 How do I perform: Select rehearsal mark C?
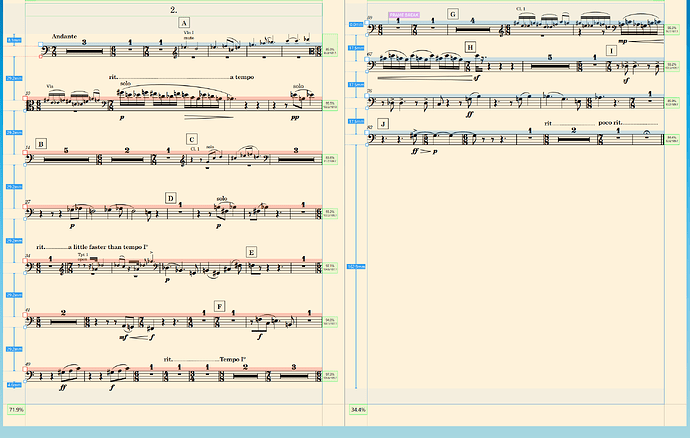pyautogui.click(x=191, y=140)
